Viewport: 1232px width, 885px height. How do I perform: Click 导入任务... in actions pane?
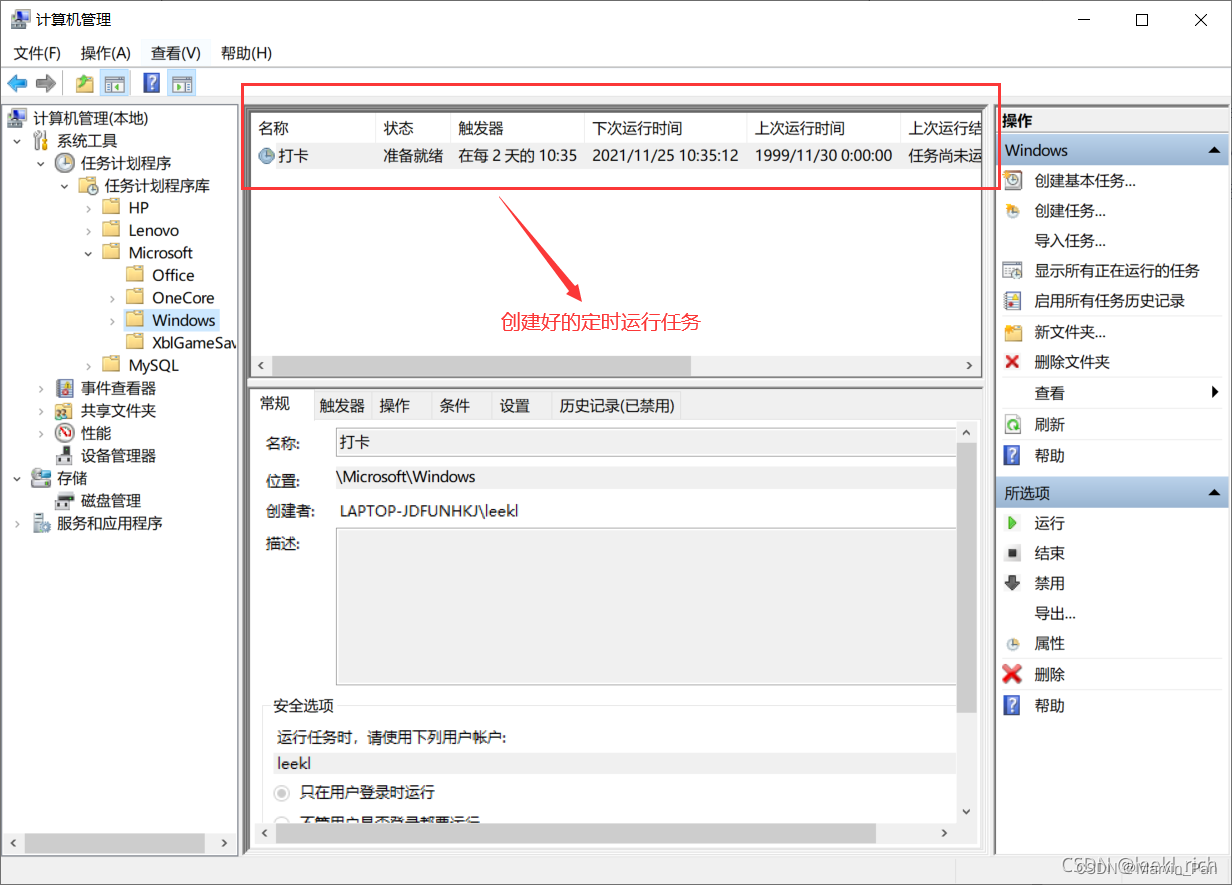[x=1070, y=241]
